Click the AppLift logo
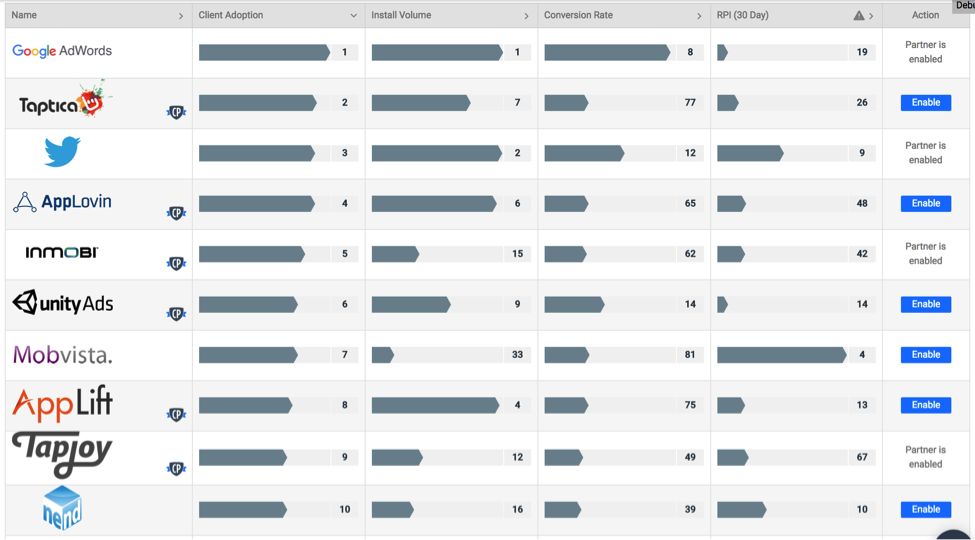Screen dimensions: 975x540 62,404
